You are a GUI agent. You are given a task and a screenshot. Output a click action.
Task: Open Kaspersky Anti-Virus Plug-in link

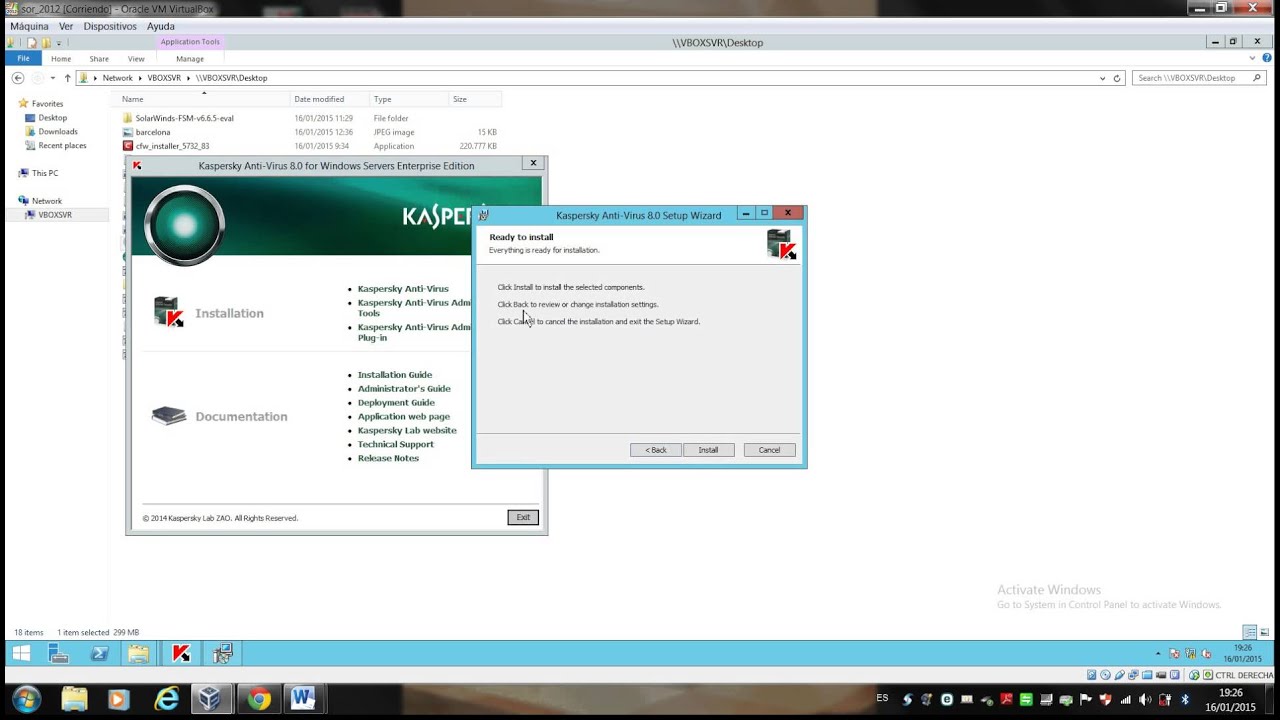414,332
